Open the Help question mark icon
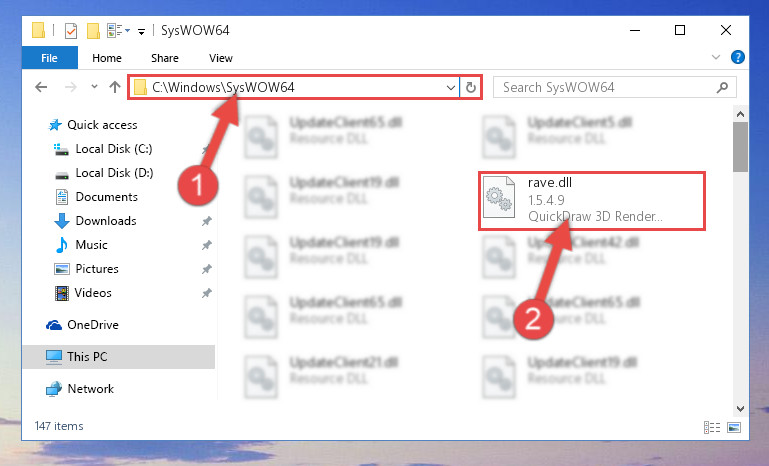Image resolution: width=769 pixels, height=466 pixels. click(738, 57)
